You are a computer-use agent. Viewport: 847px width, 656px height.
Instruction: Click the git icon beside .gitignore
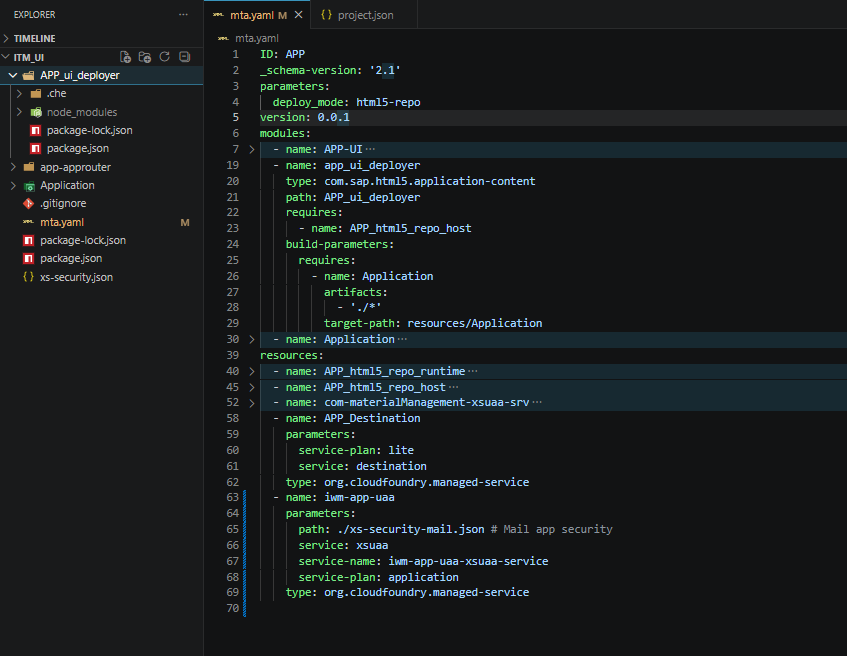pos(29,204)
